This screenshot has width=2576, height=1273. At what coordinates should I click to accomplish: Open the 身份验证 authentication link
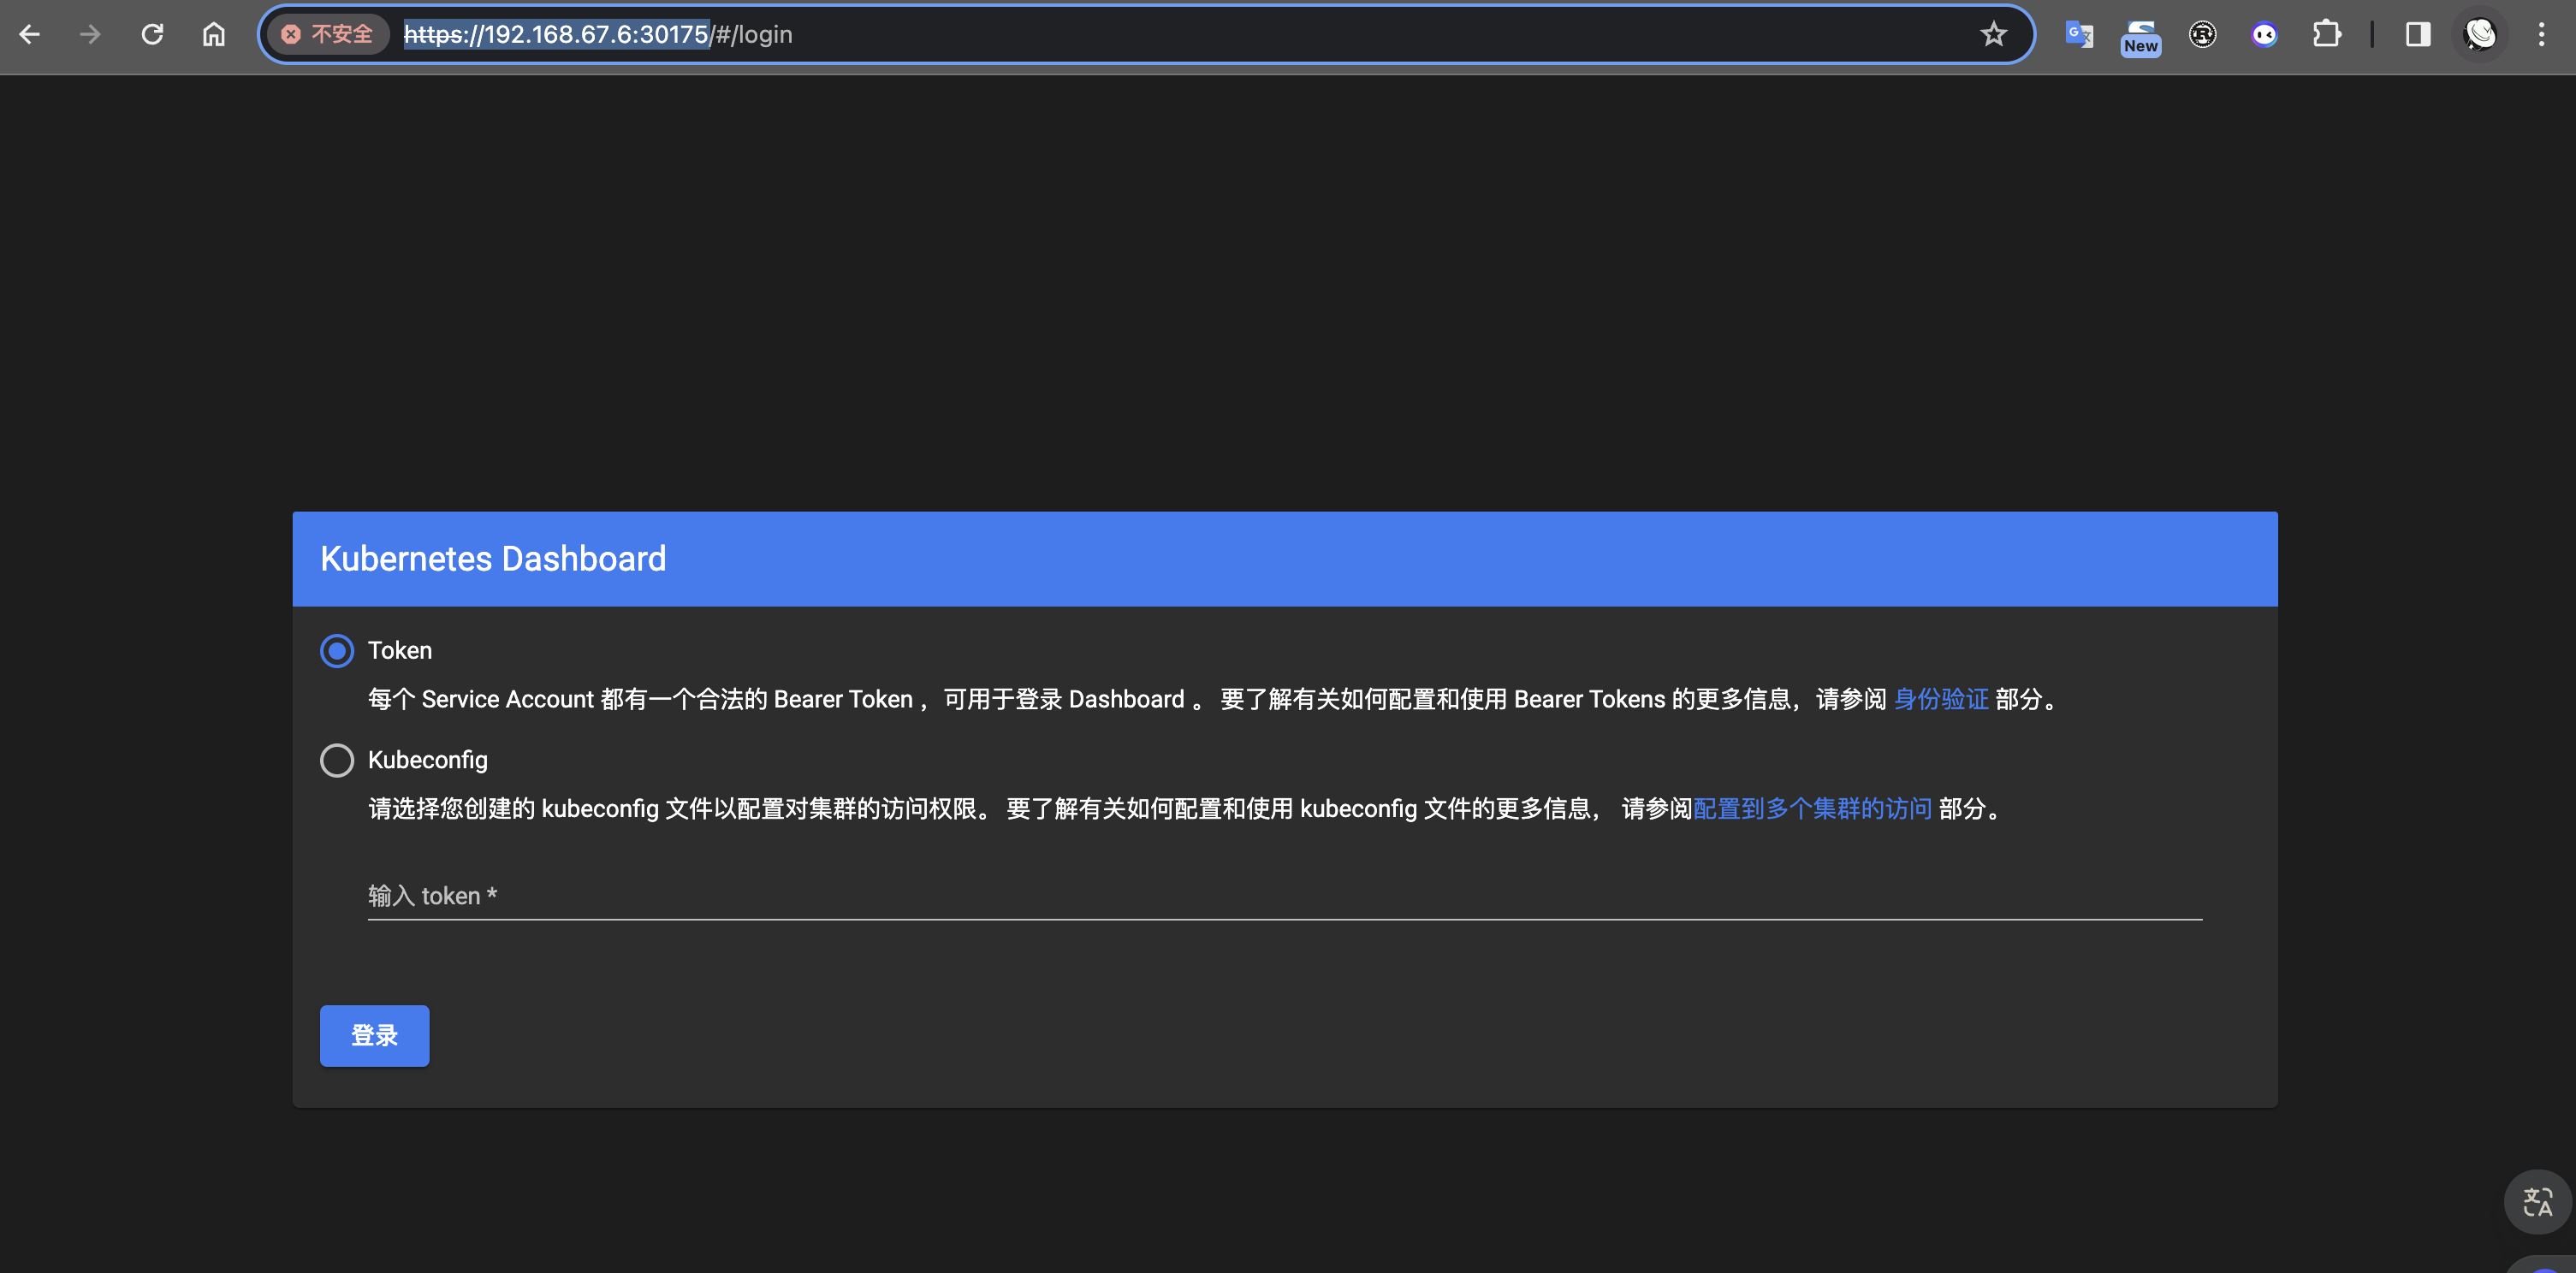click(1940, 699)
